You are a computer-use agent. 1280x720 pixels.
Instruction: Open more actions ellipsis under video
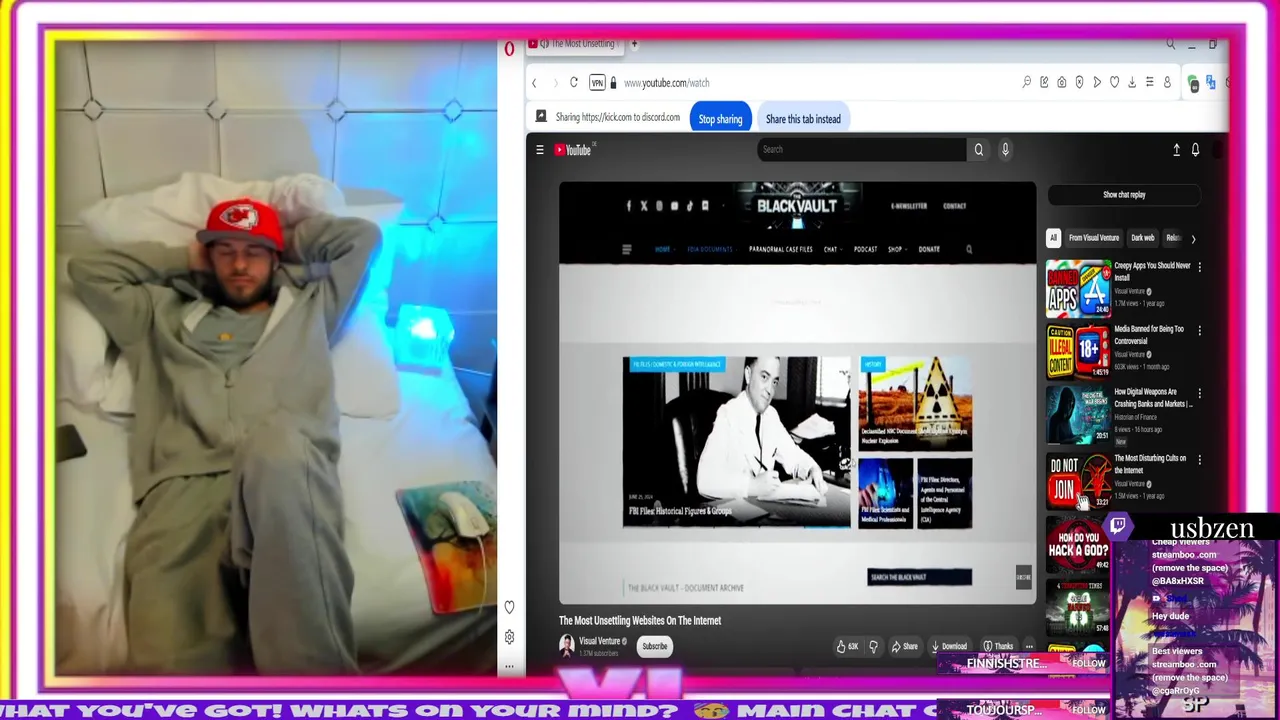coord(1029,647)
